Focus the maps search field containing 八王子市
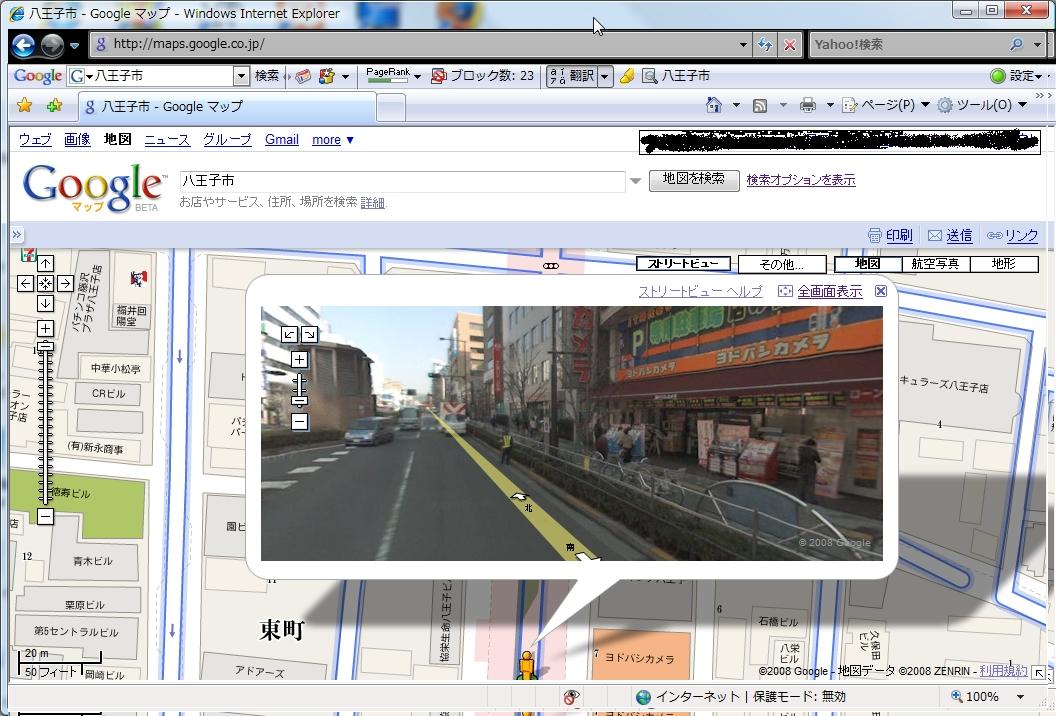Viewport: 1056px width, 716px height. point(403,181)
